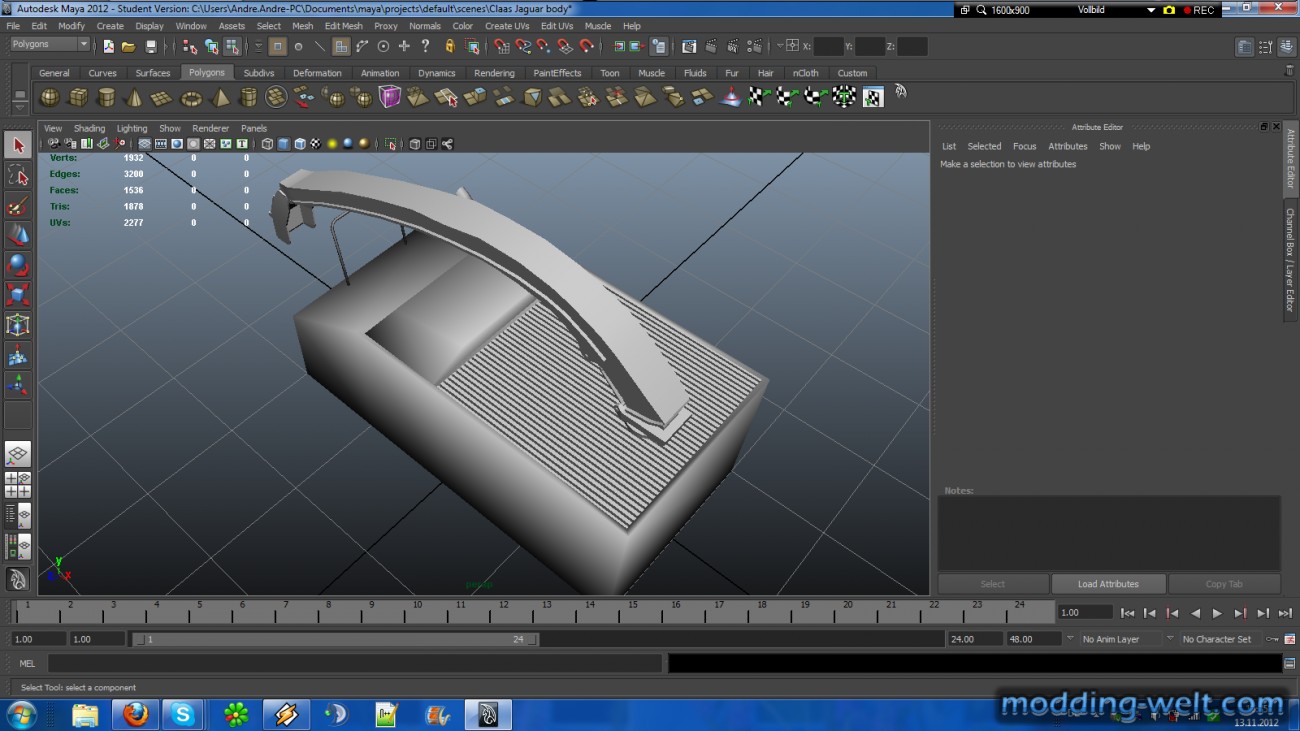
Task: Create a polygon cylinder from the shelf
Action: pyautogui.click(x=105, y=97)
